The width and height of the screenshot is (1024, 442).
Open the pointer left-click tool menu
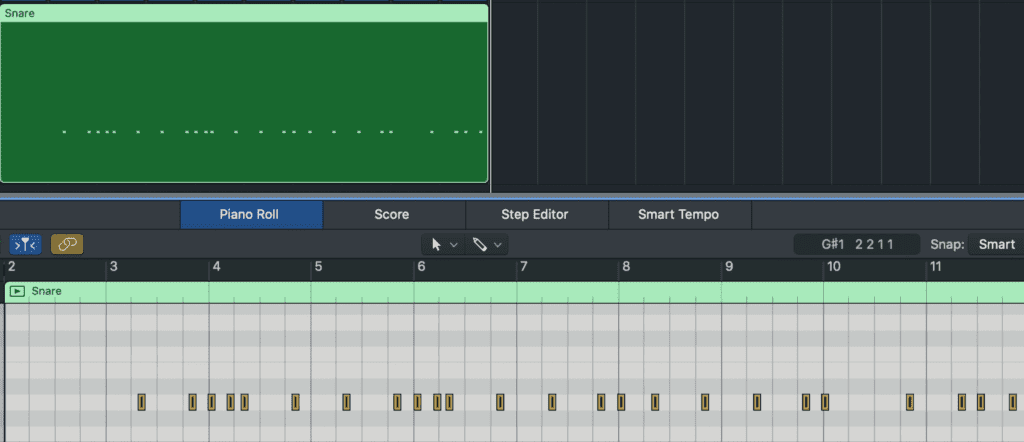tap(443, 245)
